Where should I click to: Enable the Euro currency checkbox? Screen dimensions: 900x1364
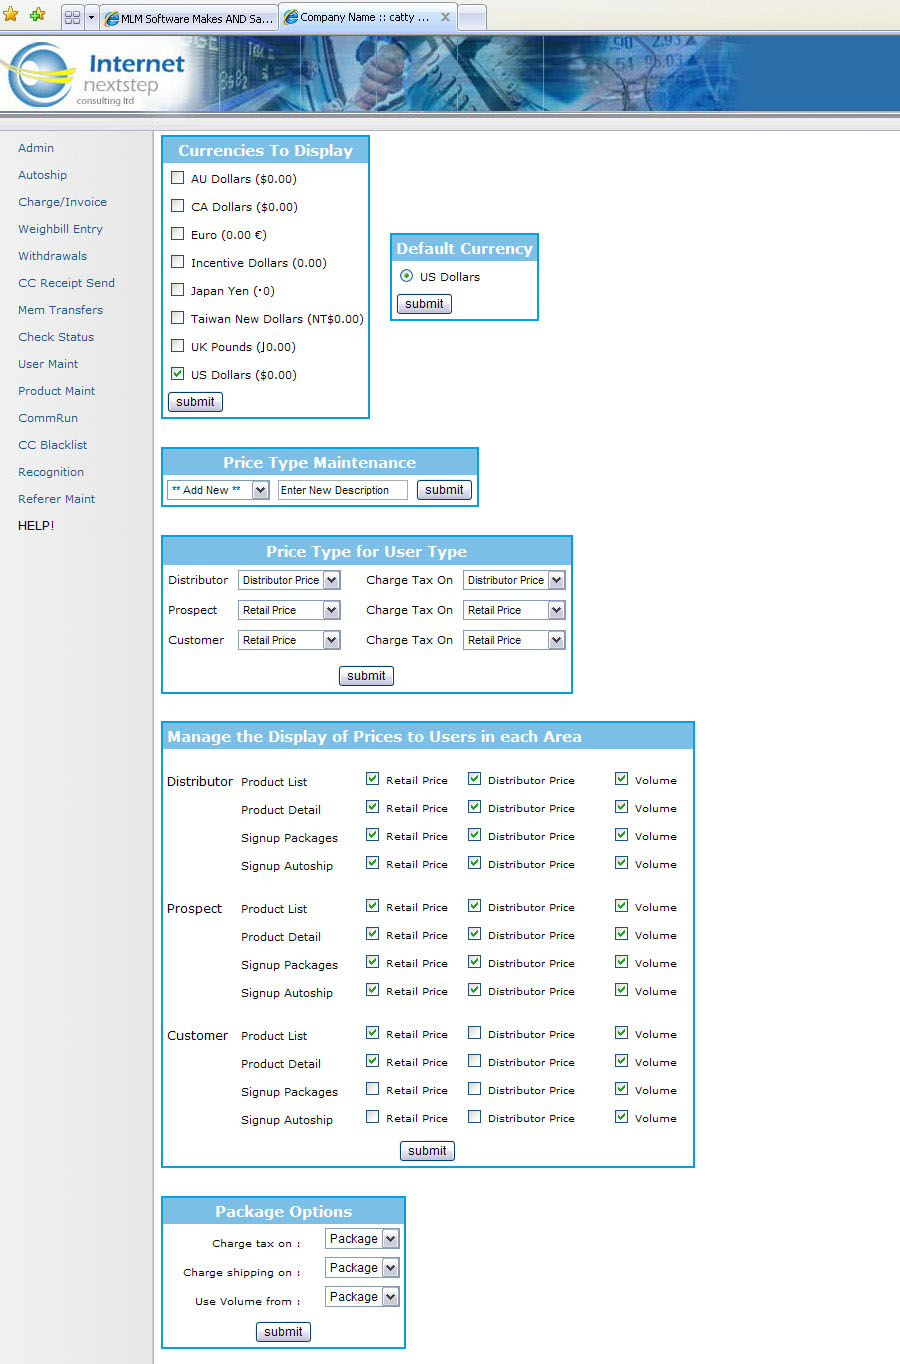[178, 234]
